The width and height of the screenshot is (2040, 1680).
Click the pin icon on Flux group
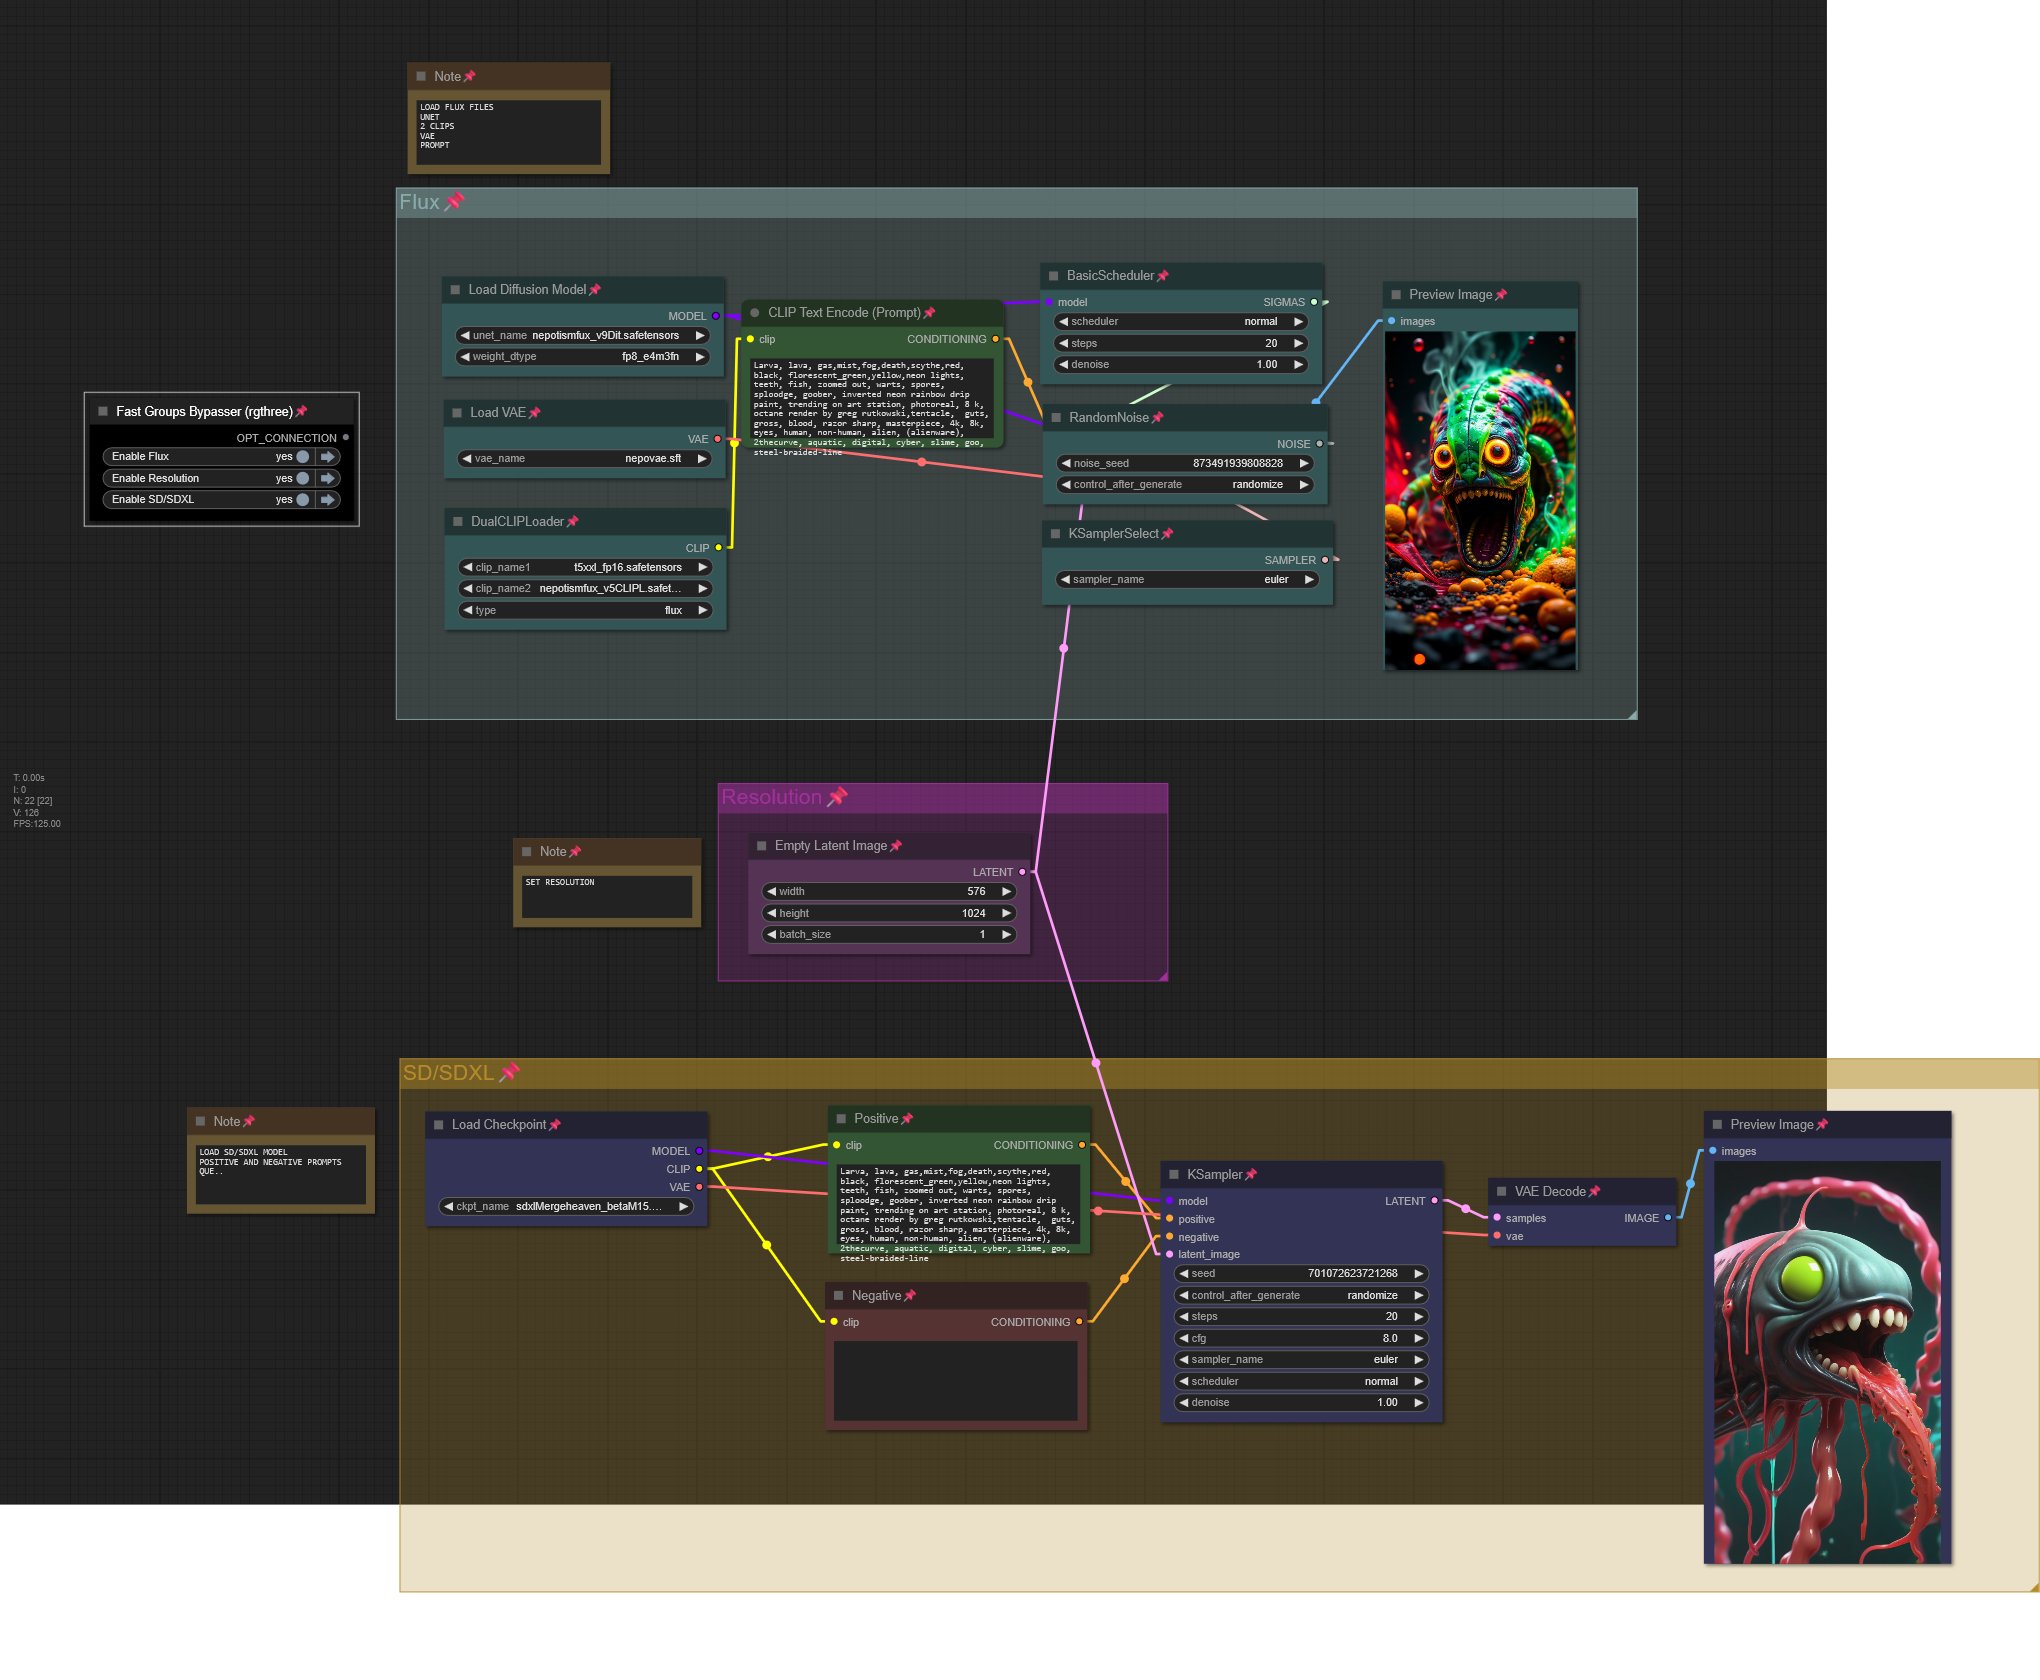click(455, 201)
